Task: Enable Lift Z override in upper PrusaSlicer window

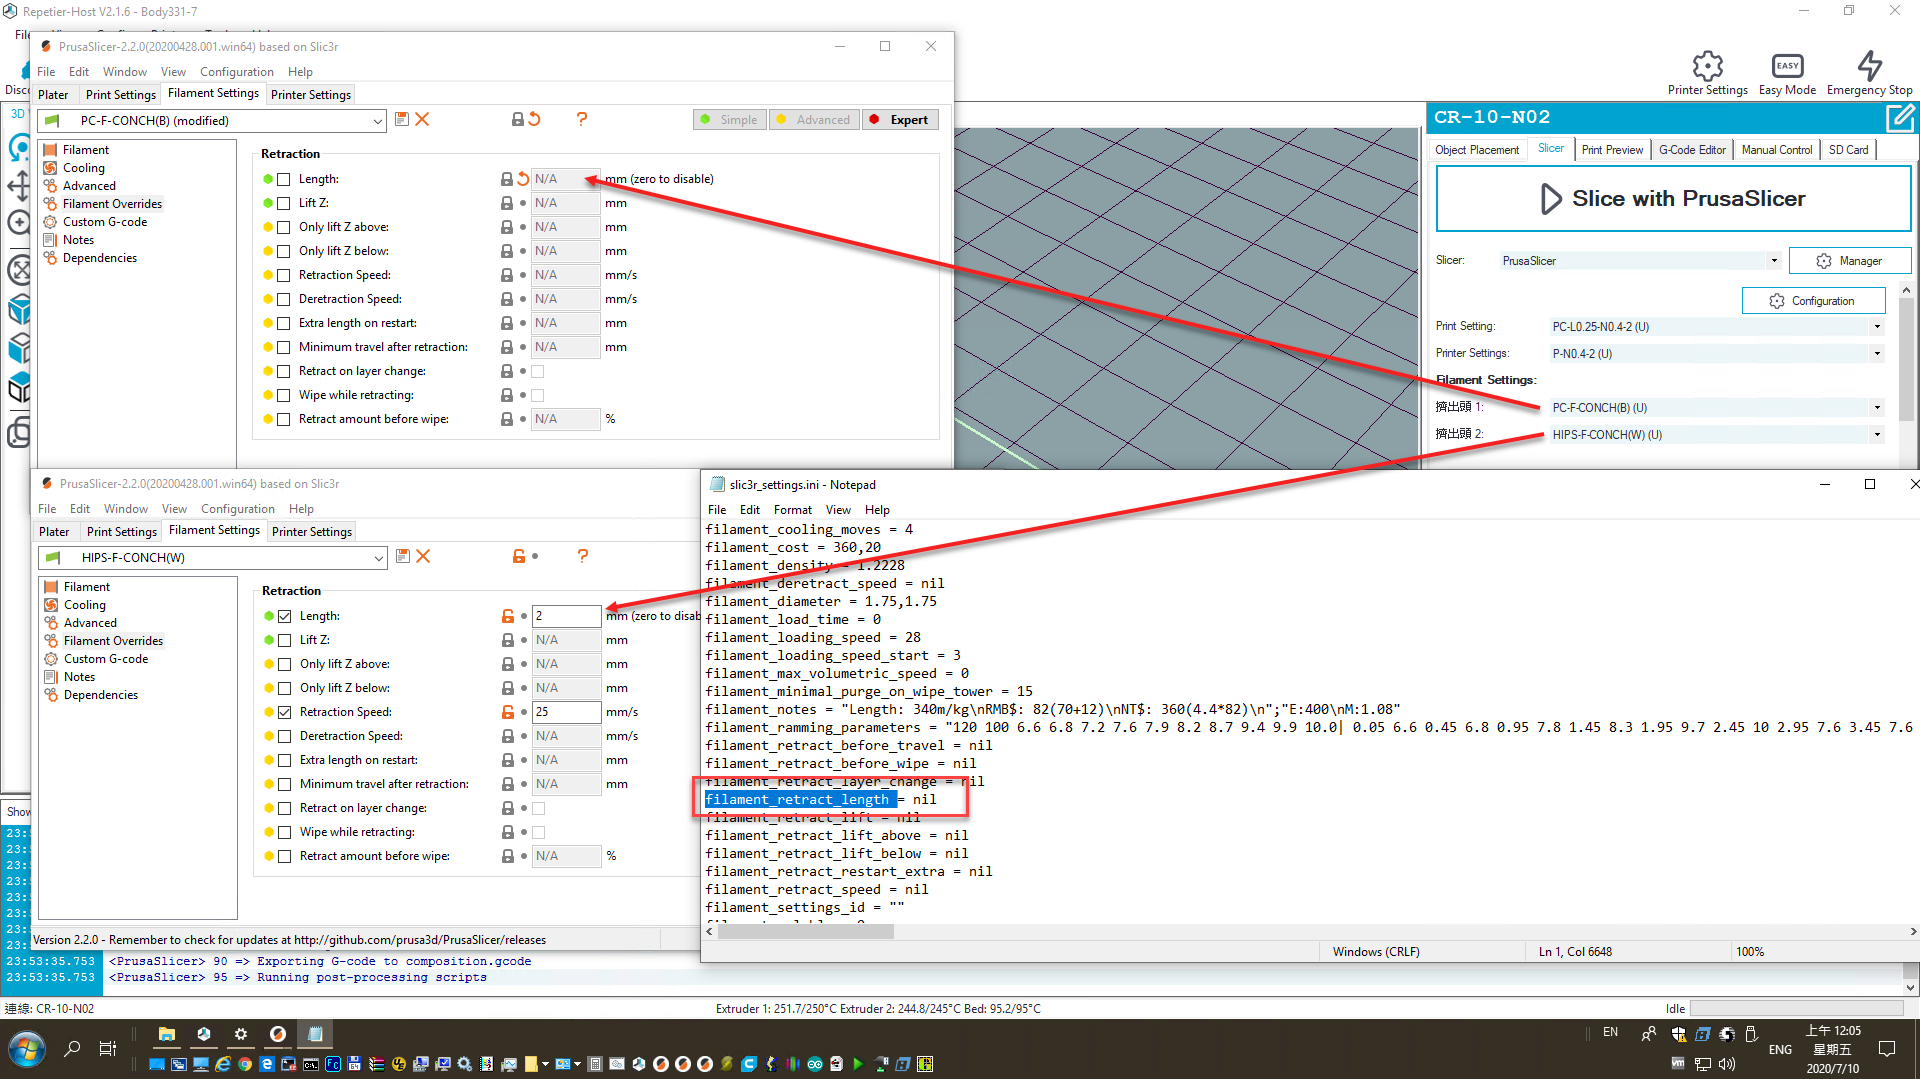Action: tap(284, 203)
